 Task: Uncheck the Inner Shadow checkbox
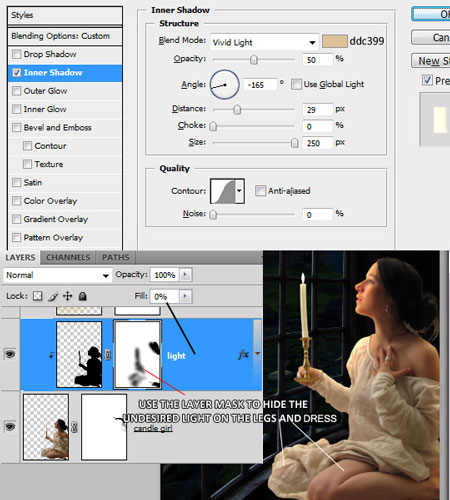click(x=16, y=72)
